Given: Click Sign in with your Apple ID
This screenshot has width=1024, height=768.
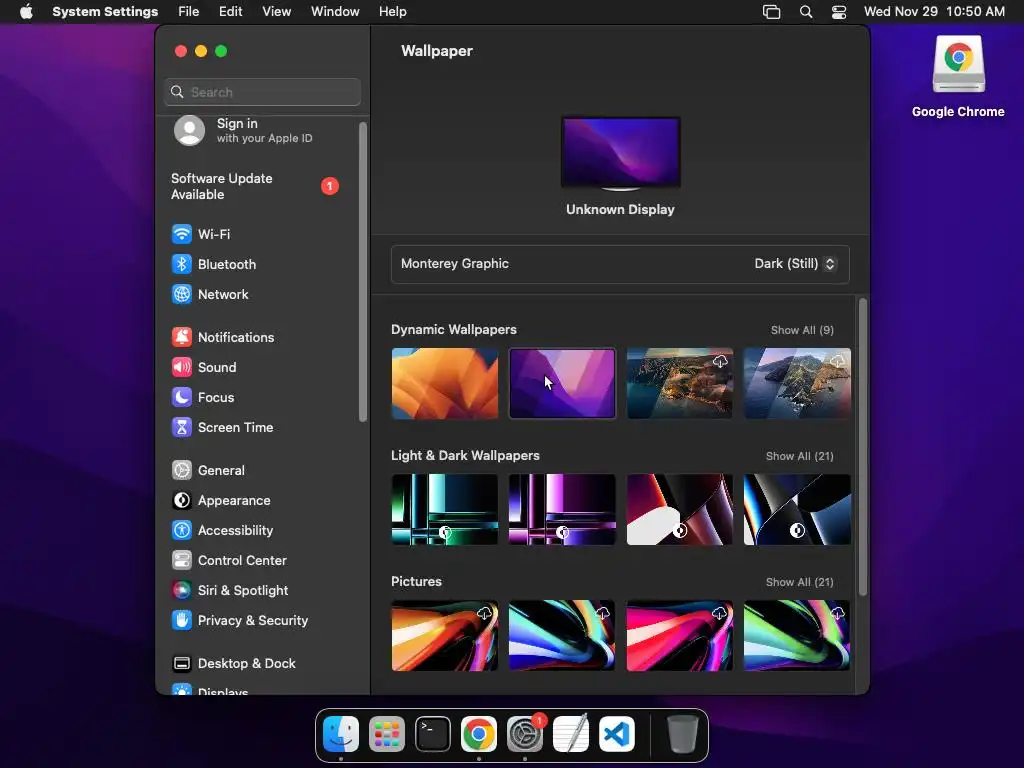Looking at the screenshot, I should [243, 130].
